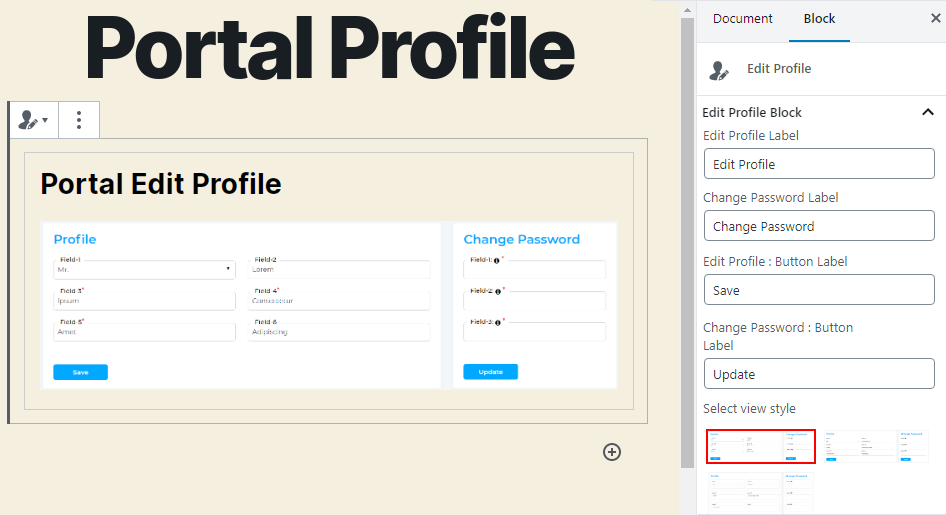Image resolution: width=946 pixels, height=515 pixels.
Task: Click the info icon beside Field-1 password
Action: tap(497, 260)
